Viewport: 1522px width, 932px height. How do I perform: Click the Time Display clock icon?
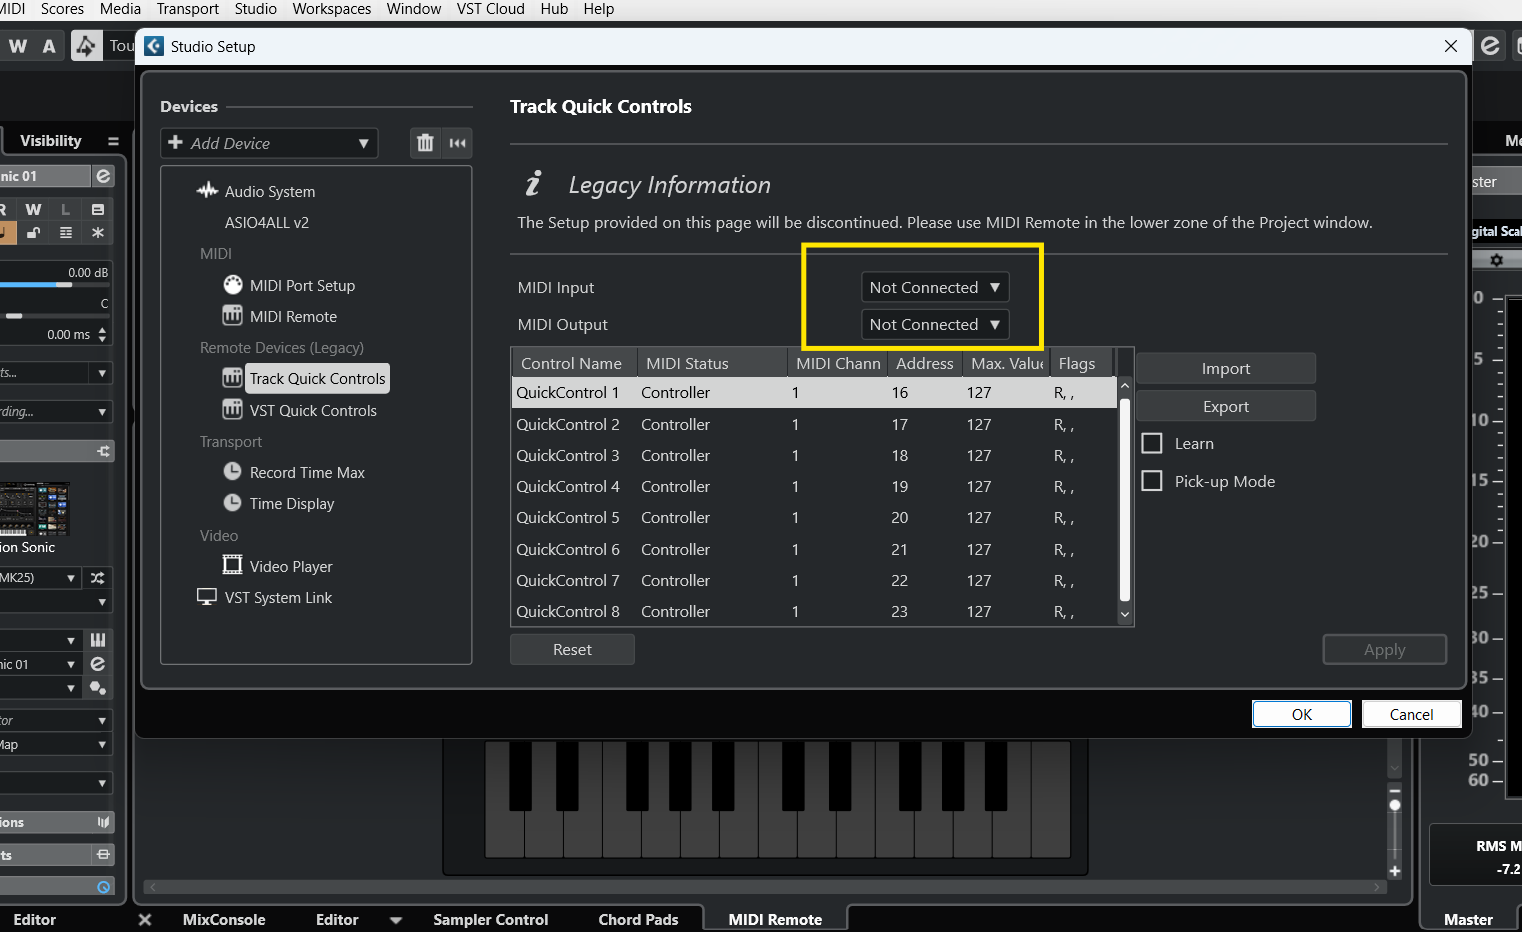pyautogui.click(x=233, y=503)
